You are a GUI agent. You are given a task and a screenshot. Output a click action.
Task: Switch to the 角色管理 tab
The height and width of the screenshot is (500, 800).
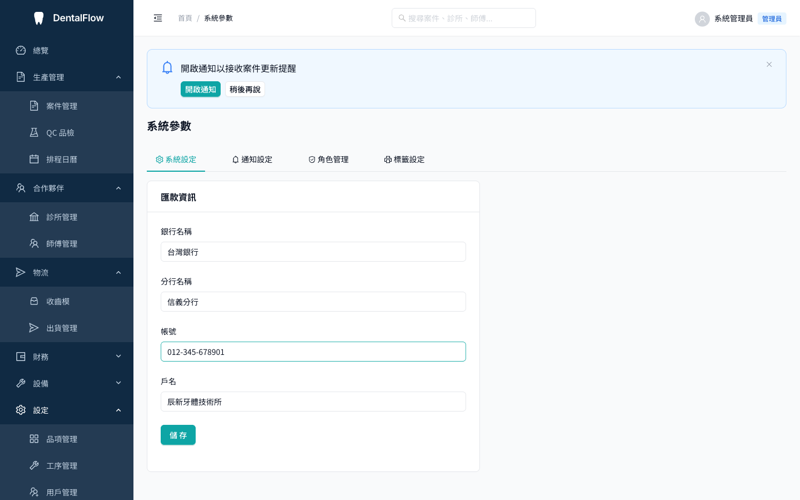[x=329, y=159]
